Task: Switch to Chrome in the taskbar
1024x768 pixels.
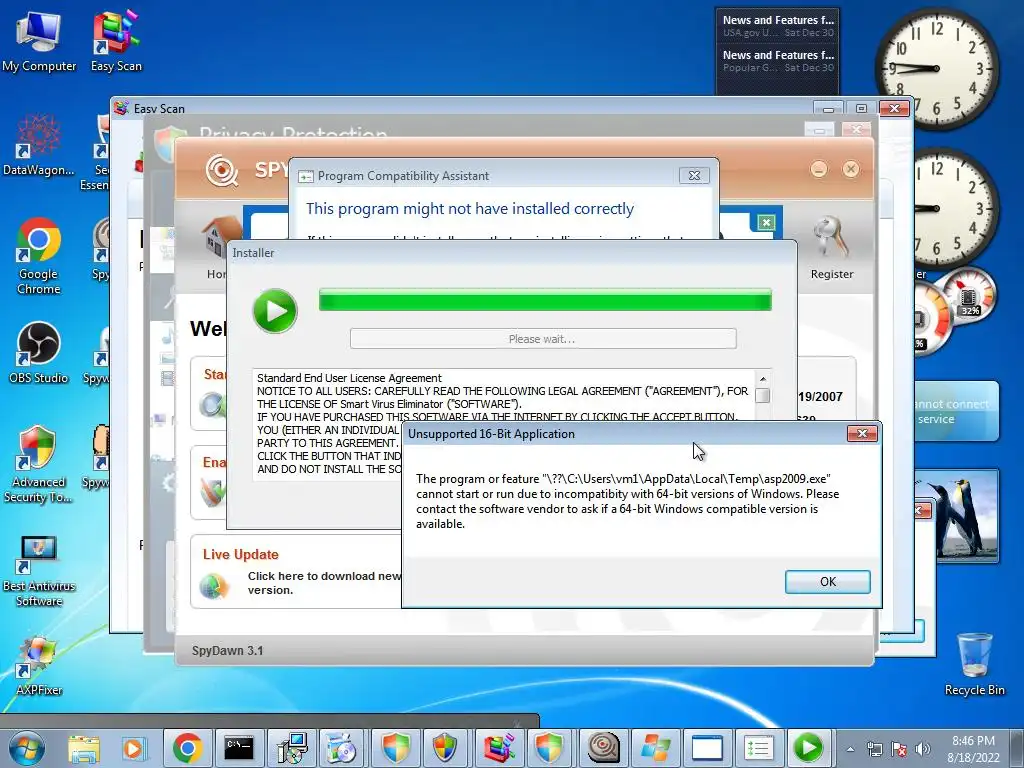Action: [x=187, y=748]
